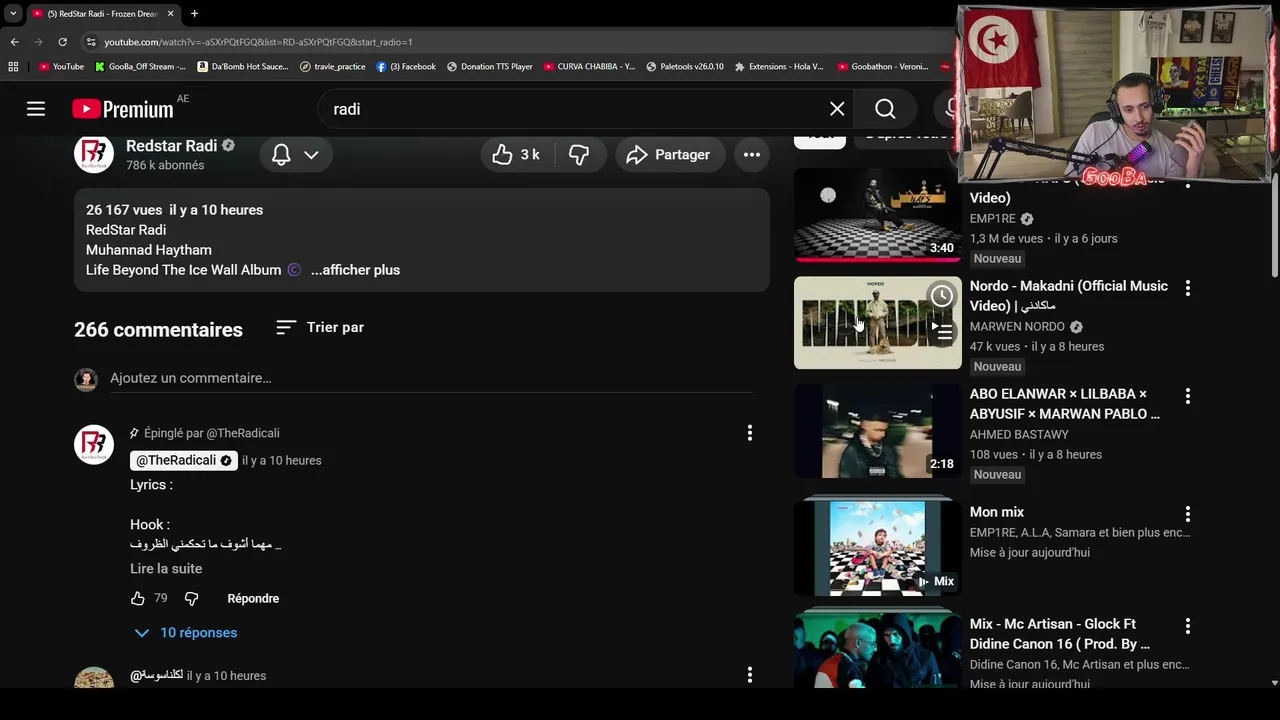1280x720 pixels.
Task: Open options menu of second comment
Action: point(750,675)
